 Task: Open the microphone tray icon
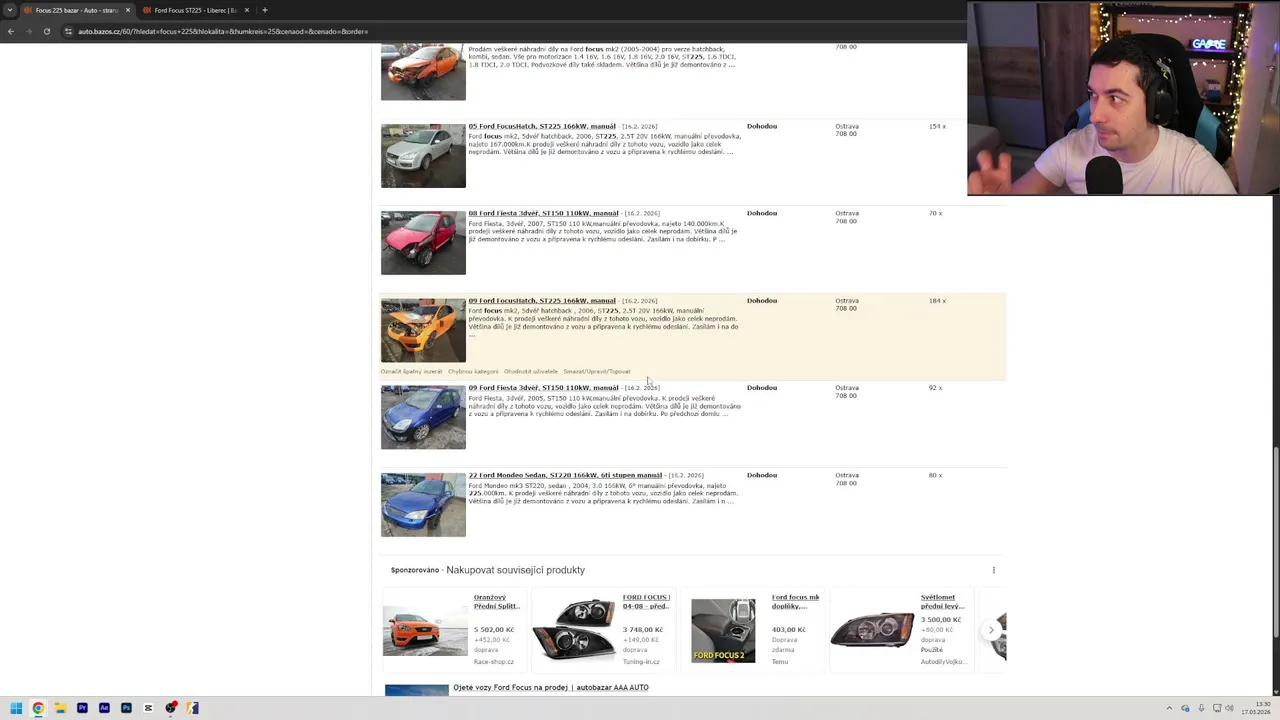click(x=1201, y=708)
